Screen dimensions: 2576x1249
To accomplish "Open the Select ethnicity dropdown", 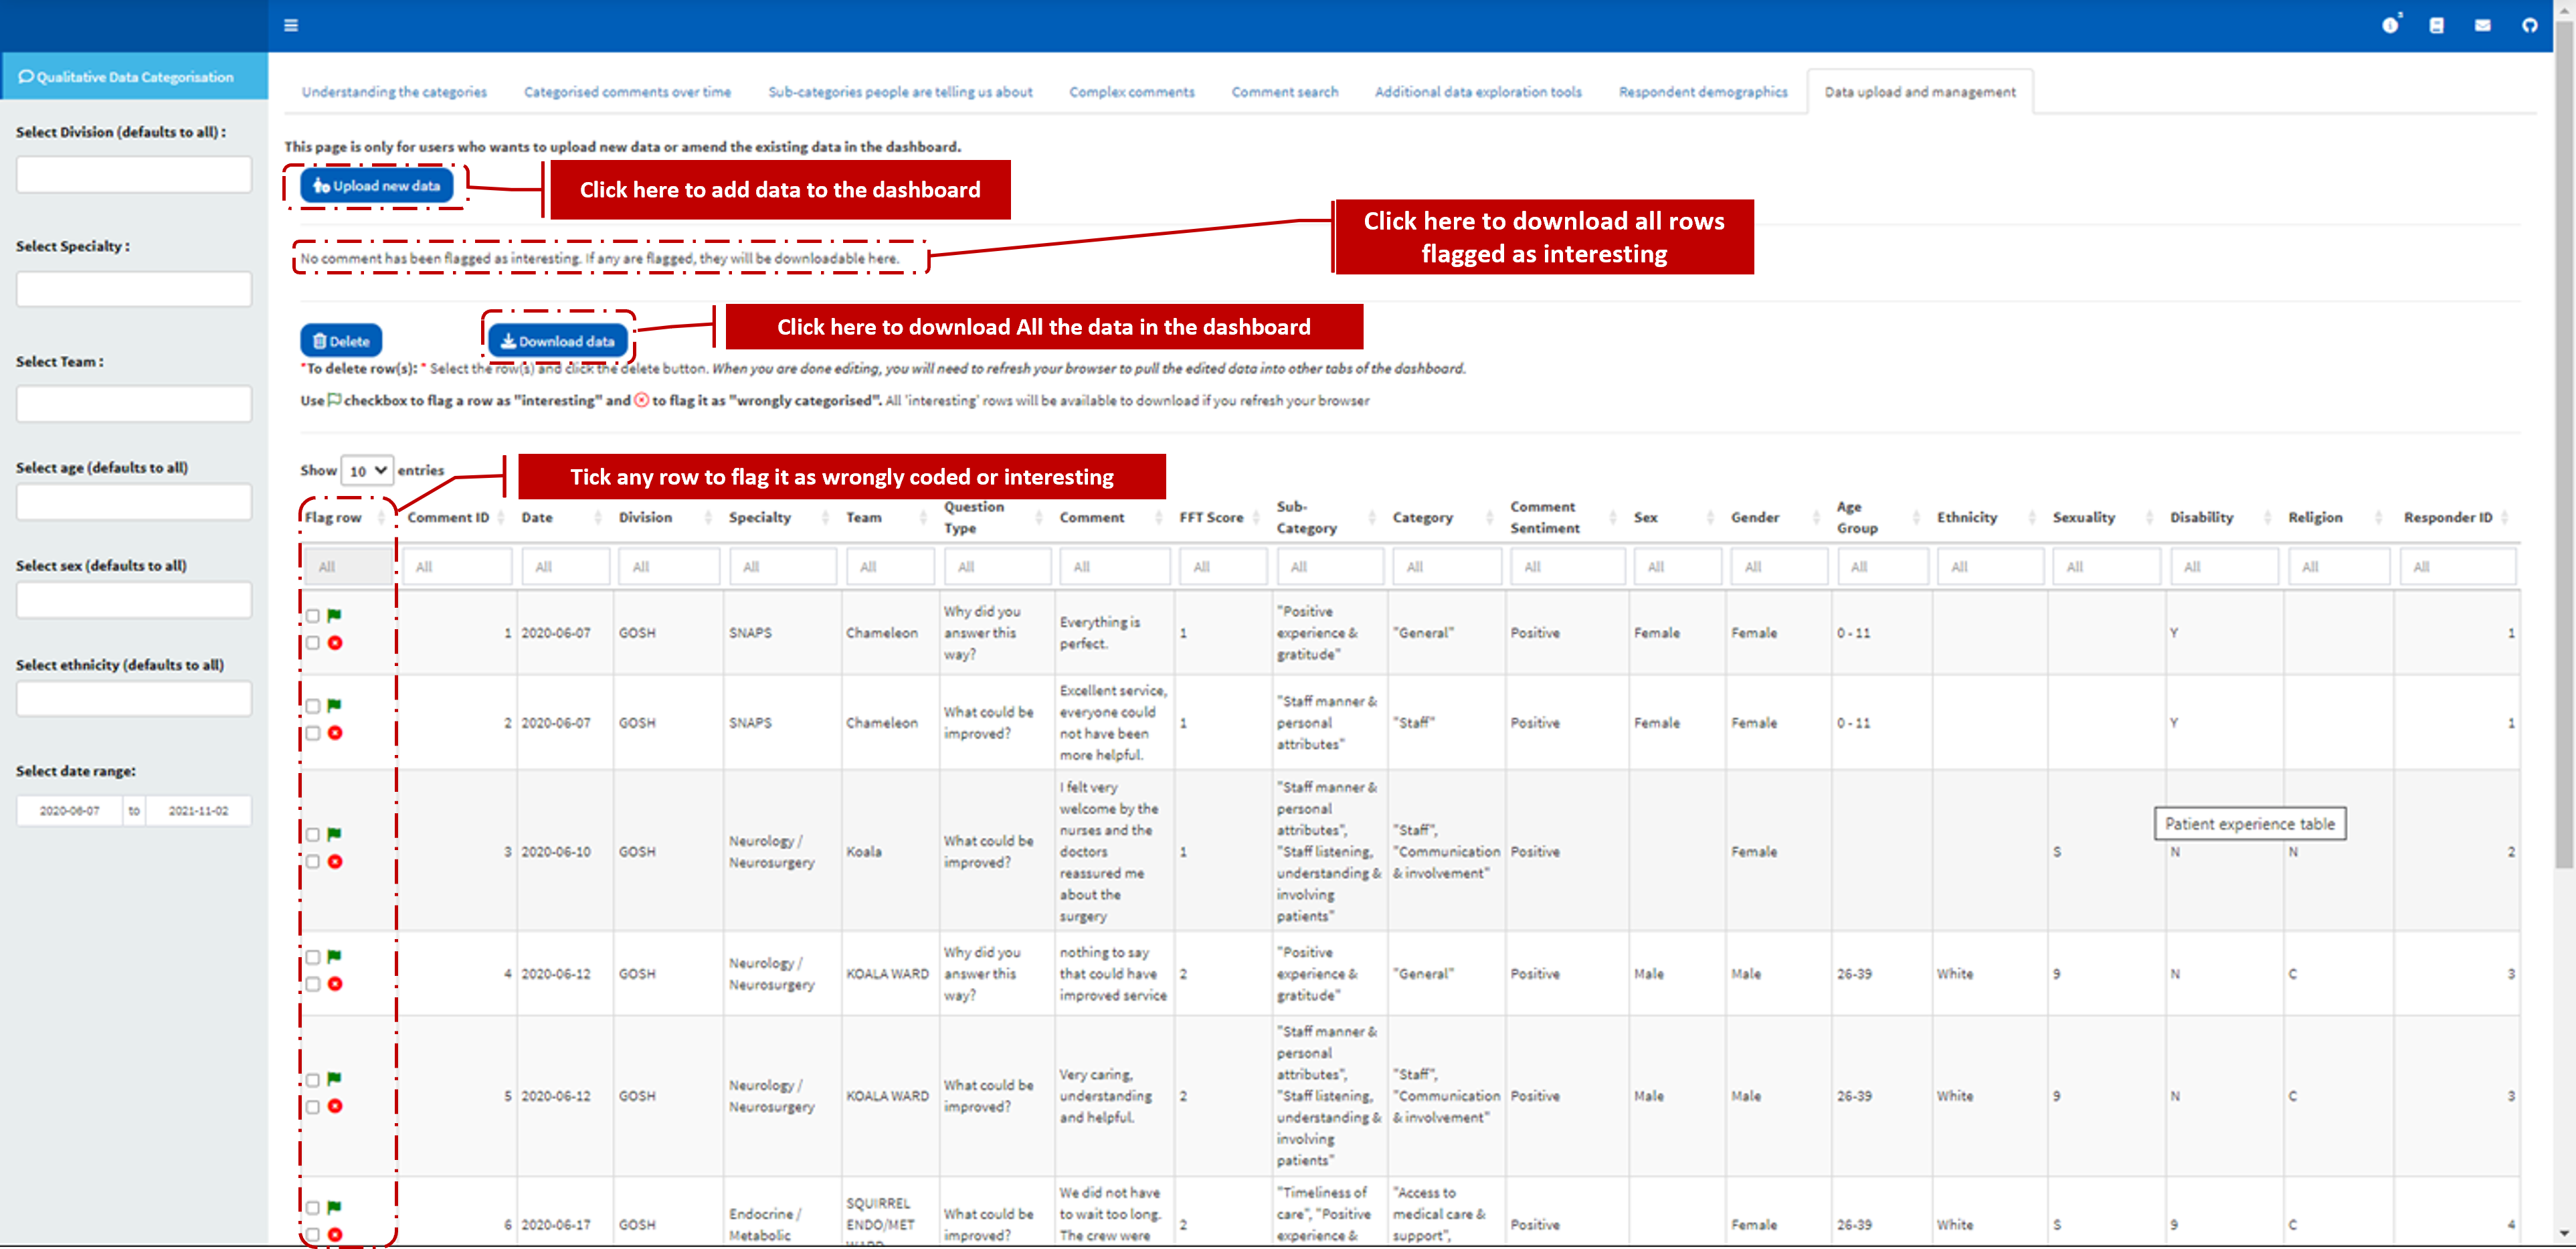I will (x=134, y=700).
